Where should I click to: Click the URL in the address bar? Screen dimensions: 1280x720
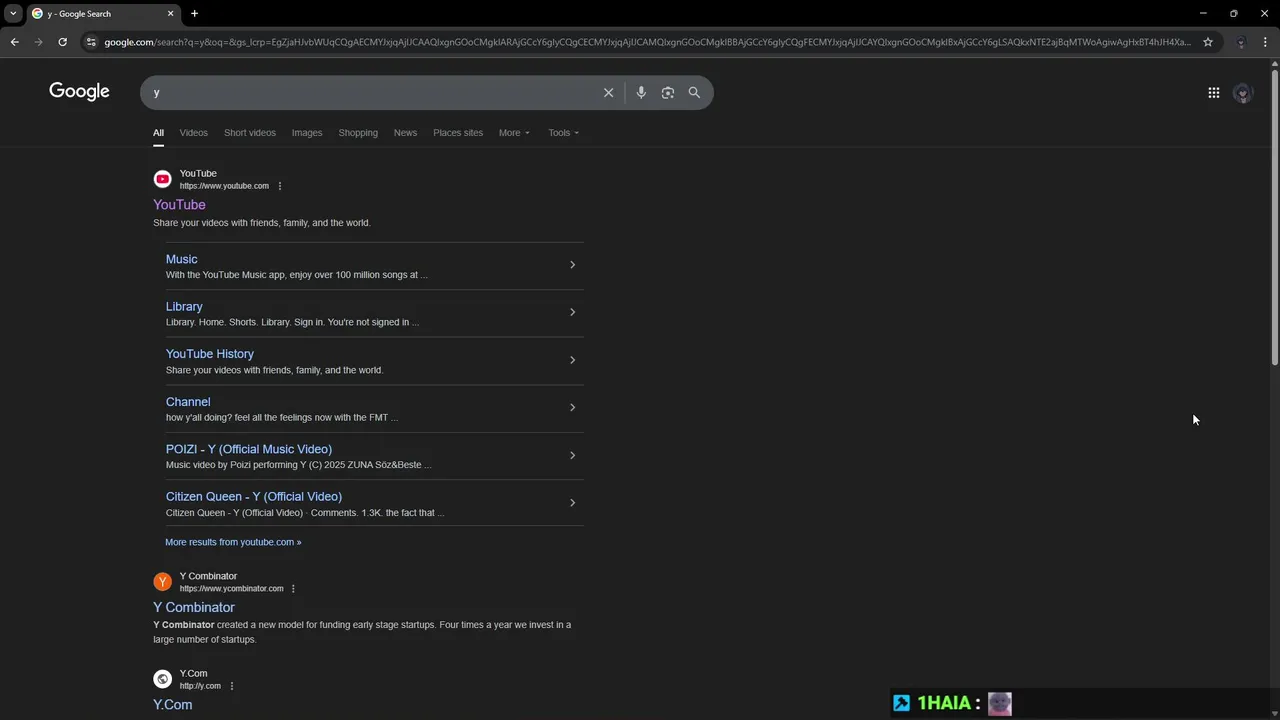pyautogui.click(x=647, y=42)
